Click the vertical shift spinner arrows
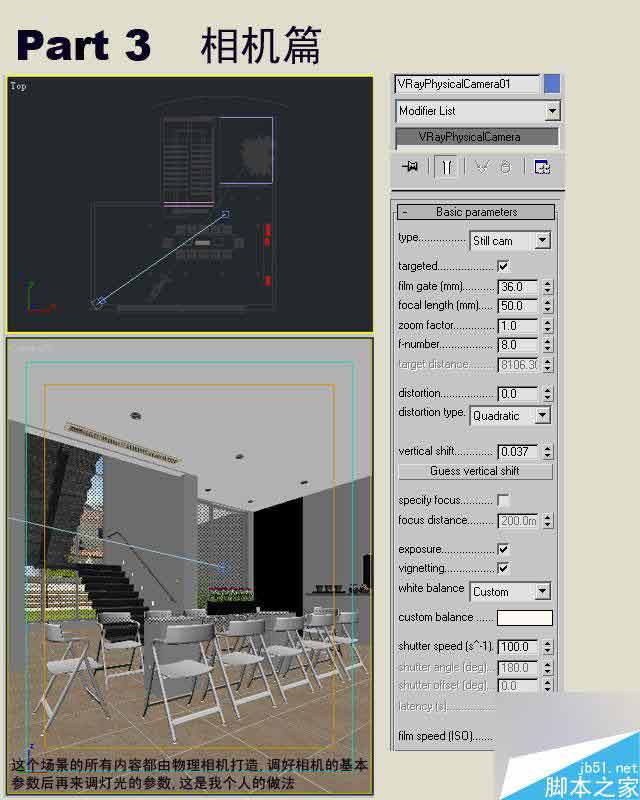 pyautogui.click(x=548, y=452)
